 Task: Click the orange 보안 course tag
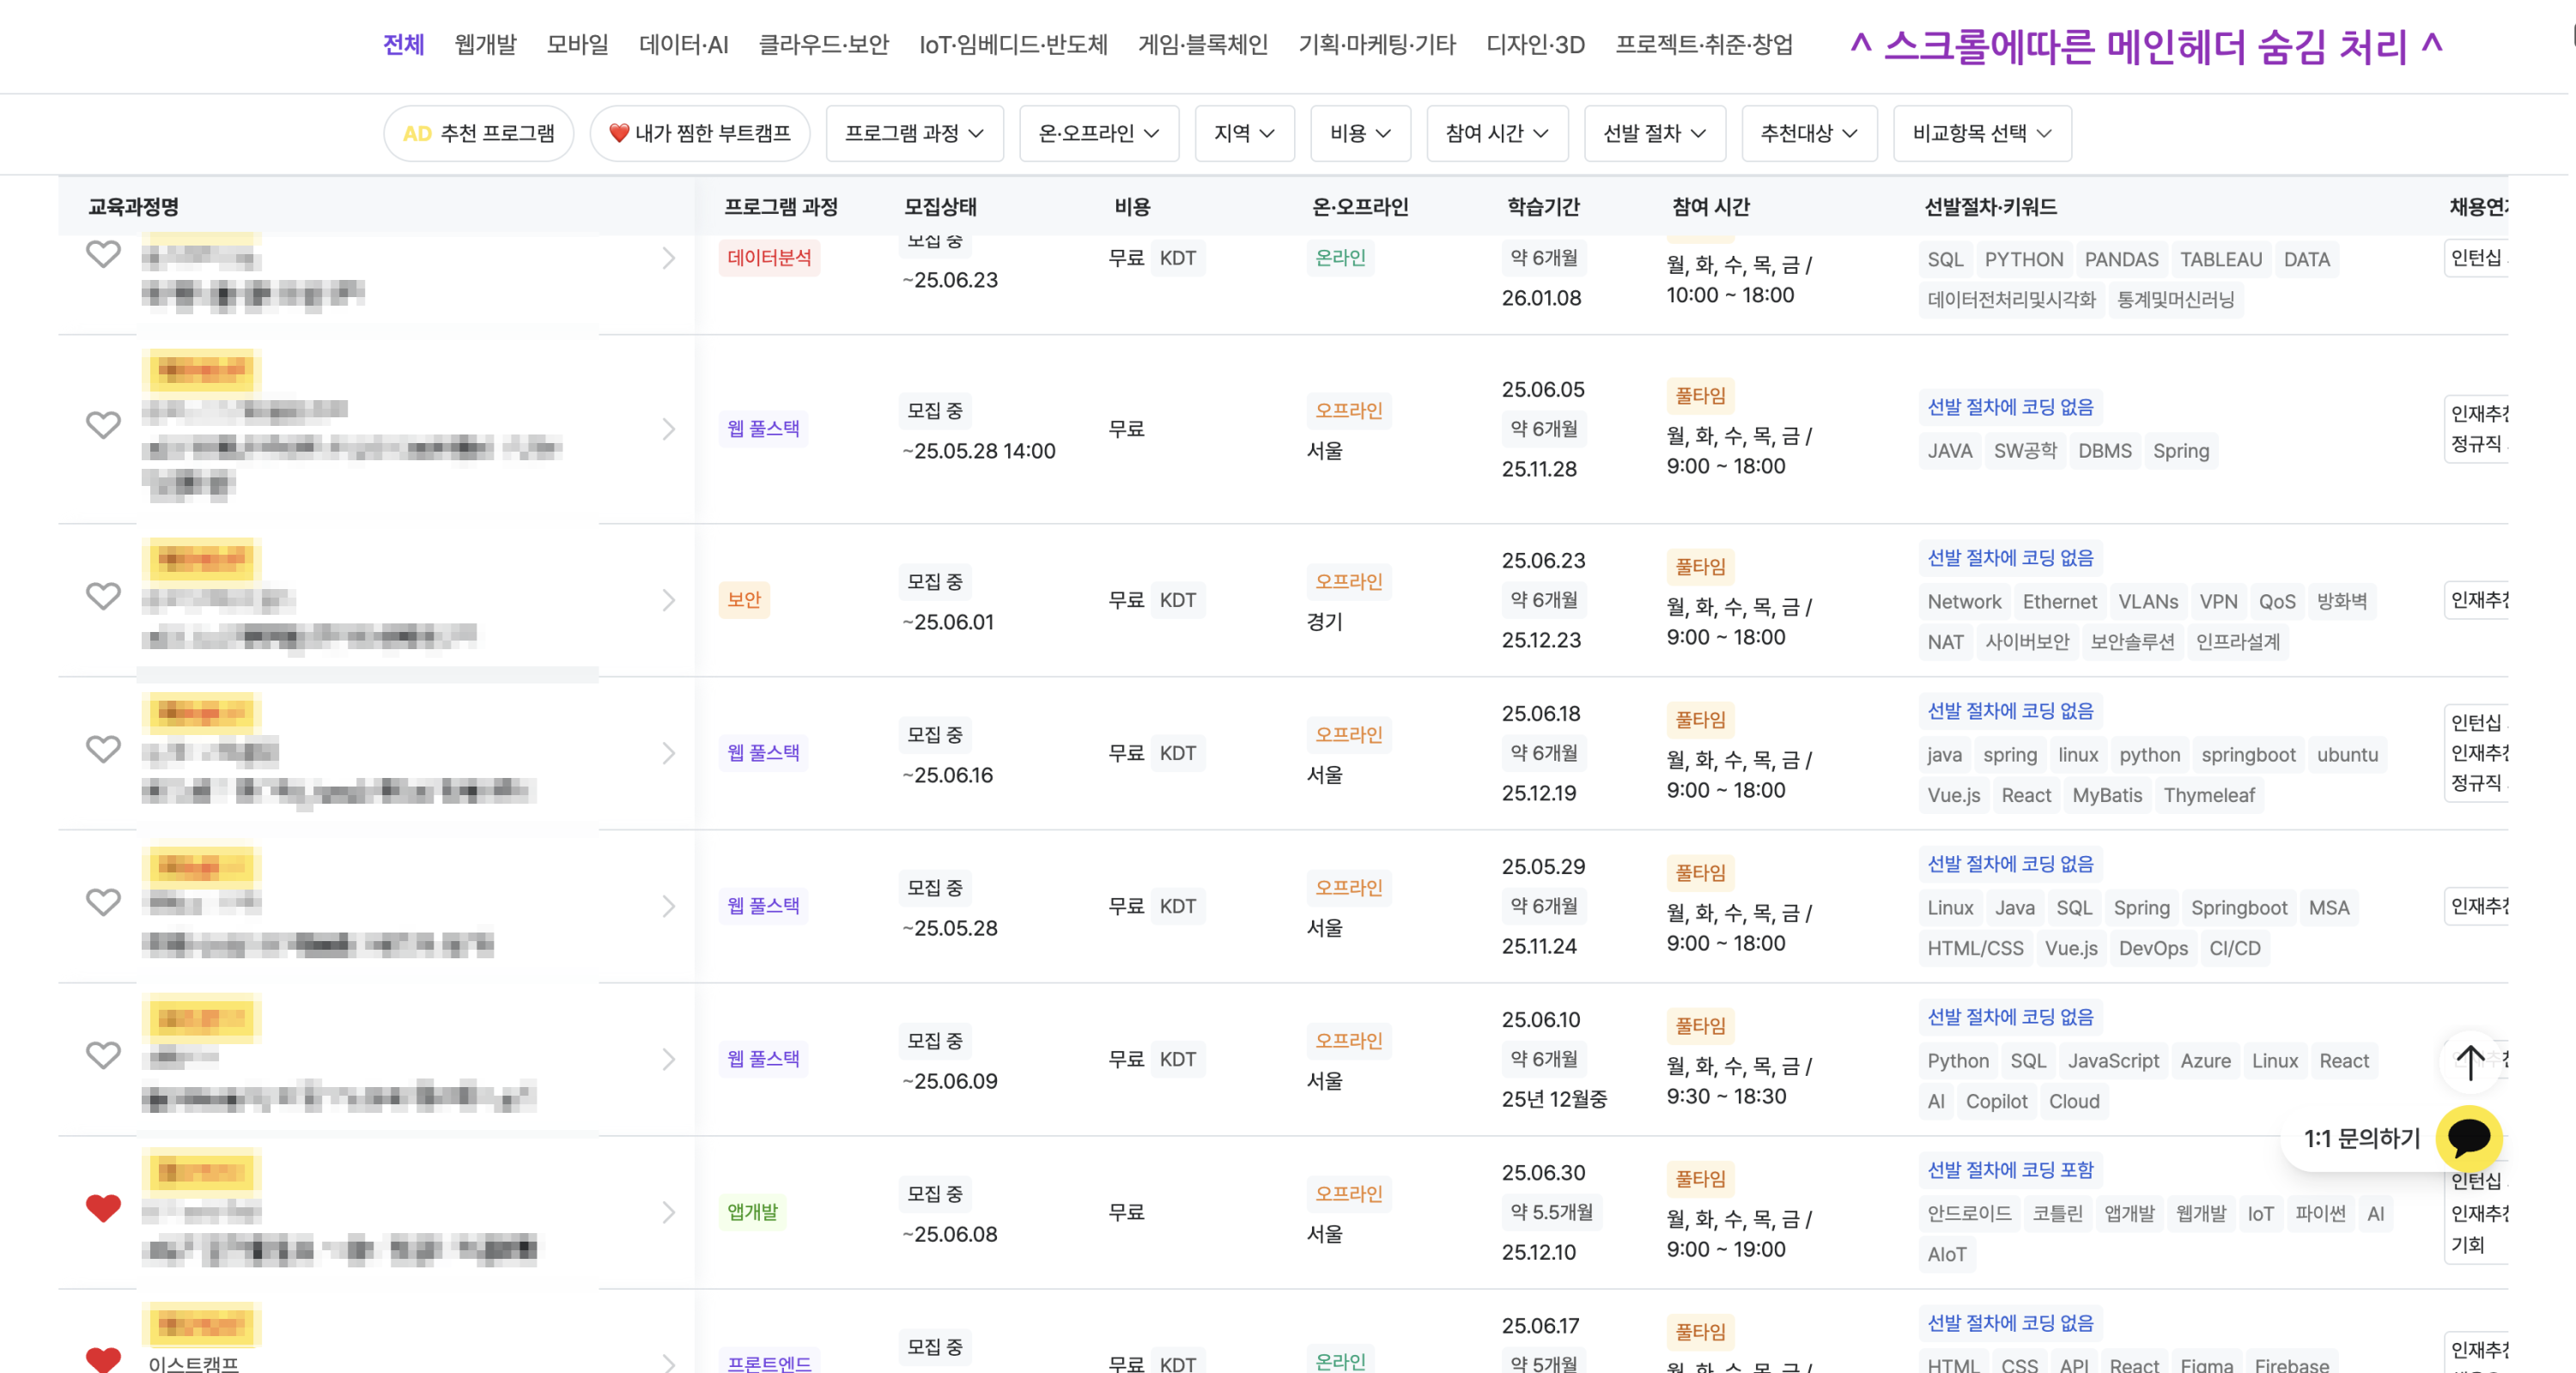744,600
